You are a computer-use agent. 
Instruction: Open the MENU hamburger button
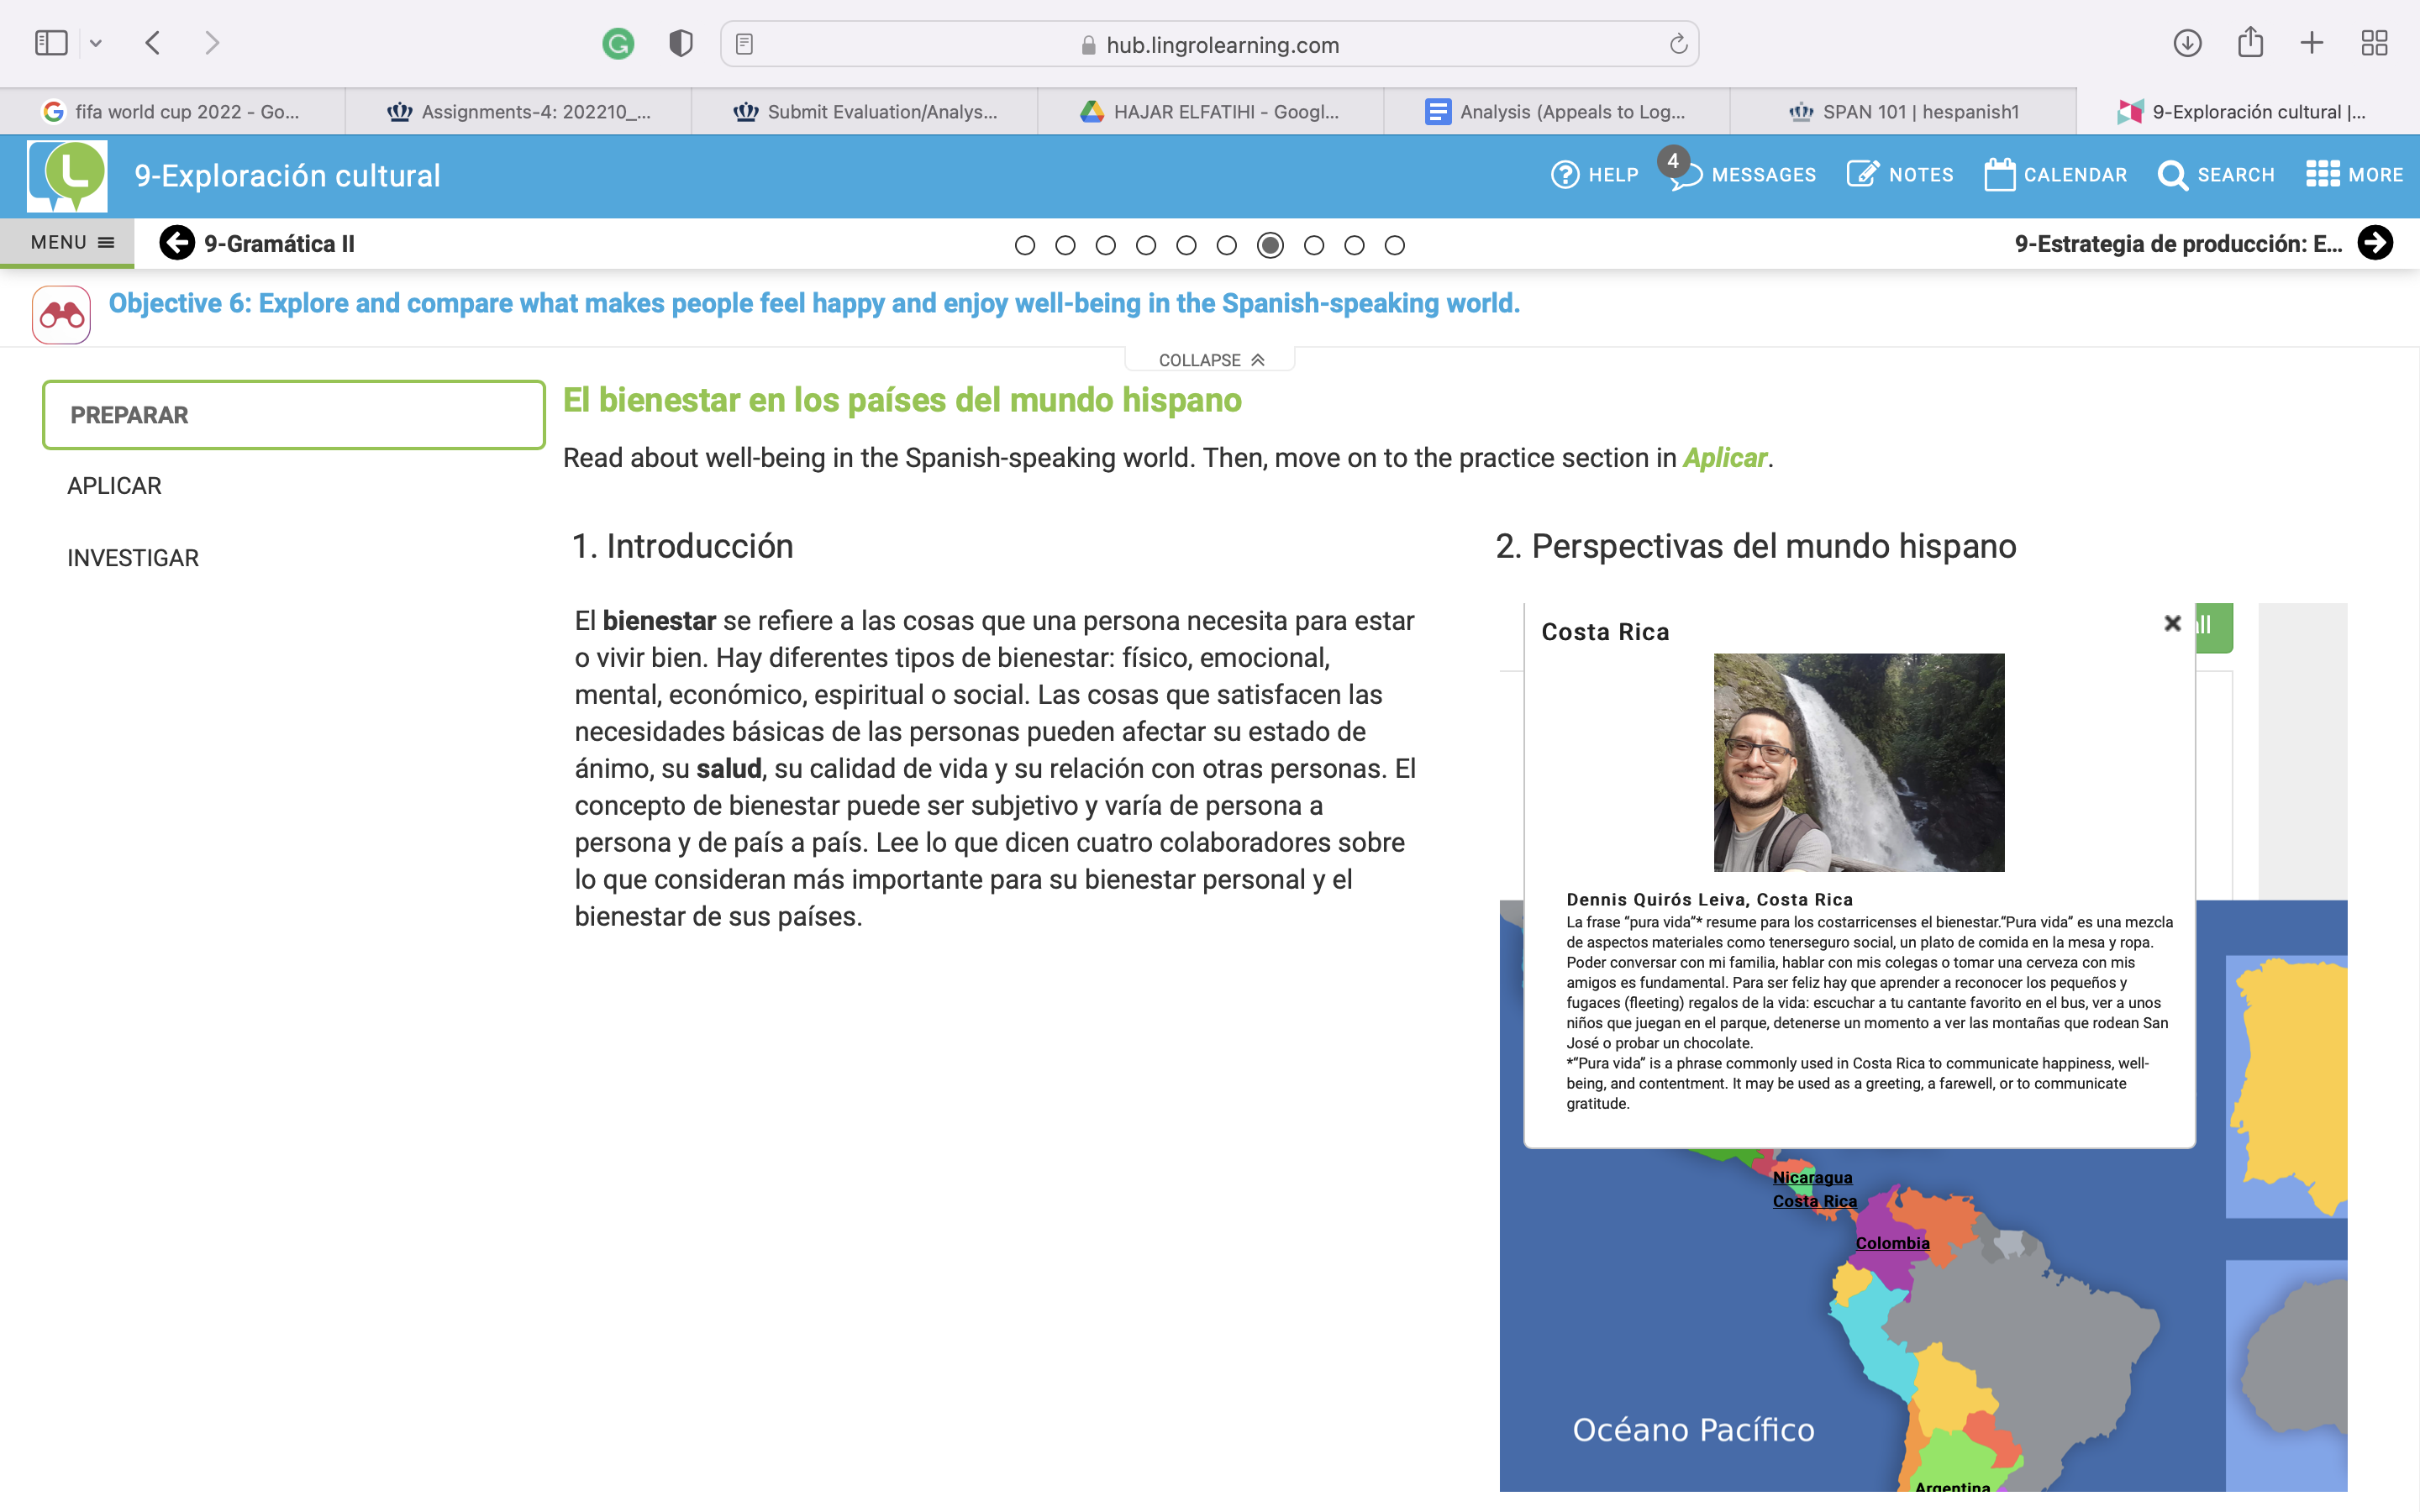tap(68, 243)
